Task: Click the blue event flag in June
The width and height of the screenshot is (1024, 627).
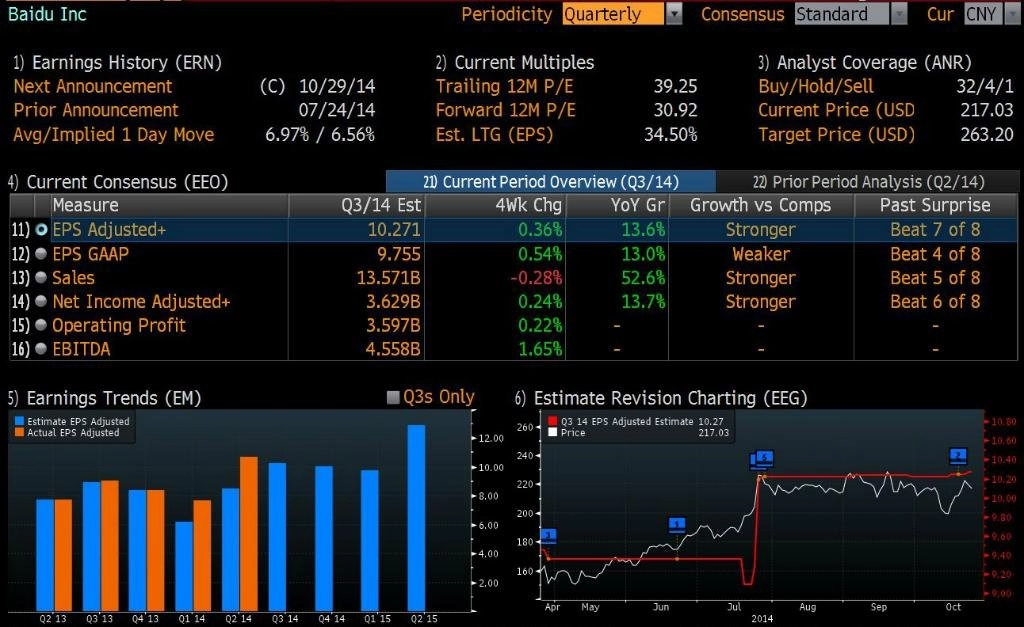Action: tap(677, 524)
